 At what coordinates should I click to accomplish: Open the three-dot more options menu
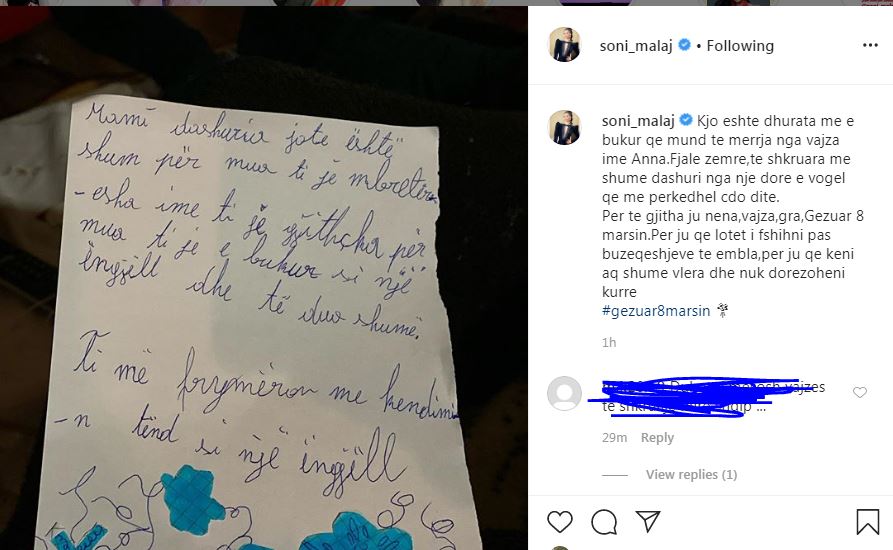click(x=870, y=45)
